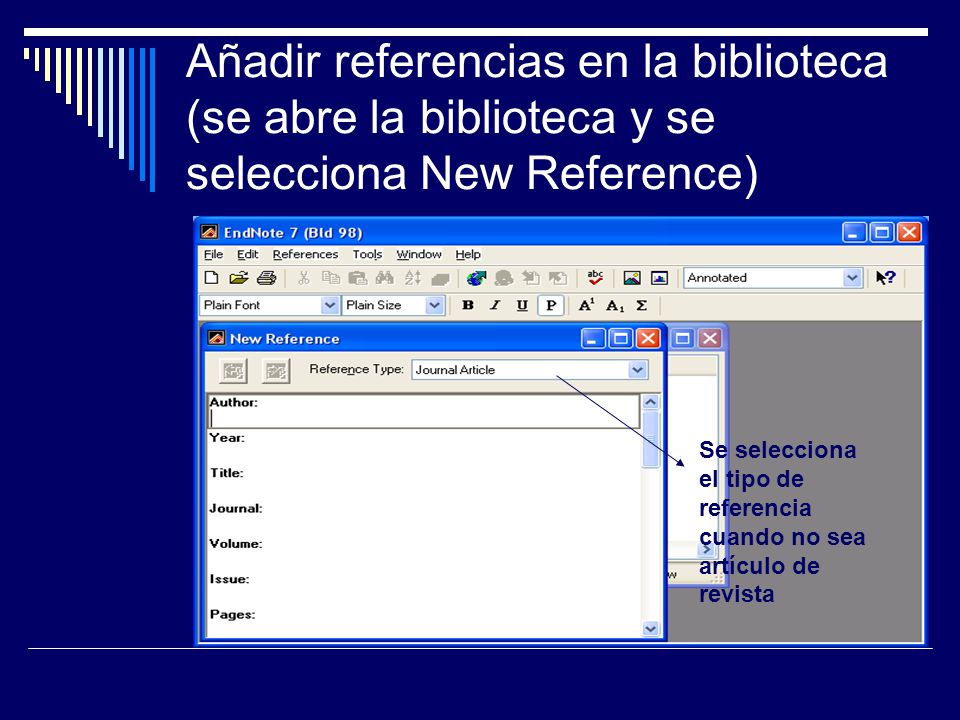The image size is (960, 720).
Task: Click the Spell Check abc icon
Action: coord(595,277)
